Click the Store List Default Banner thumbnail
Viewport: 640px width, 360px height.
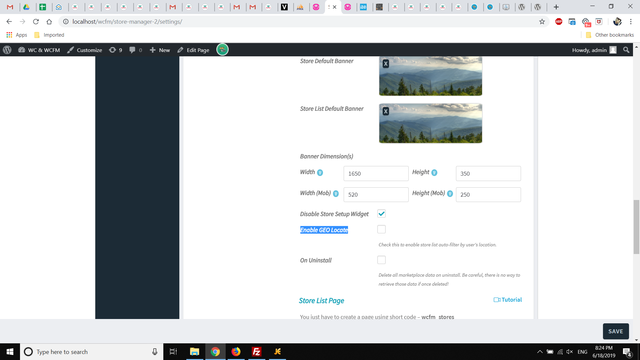[430, 123]
